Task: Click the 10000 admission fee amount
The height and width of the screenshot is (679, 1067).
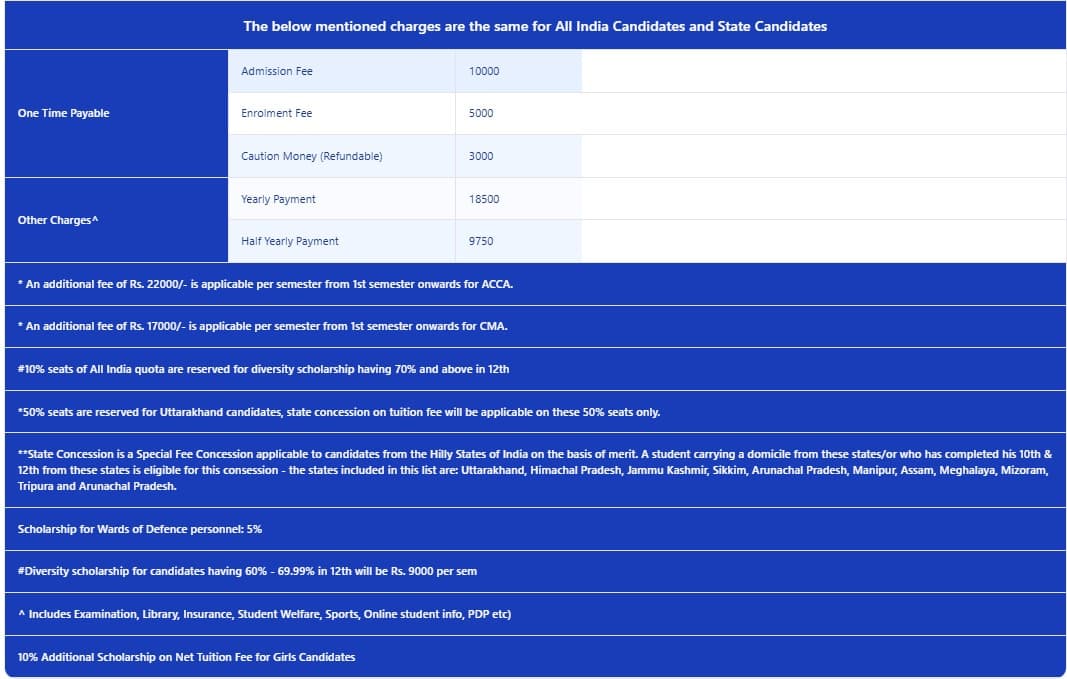Action: tap(484, 71)
